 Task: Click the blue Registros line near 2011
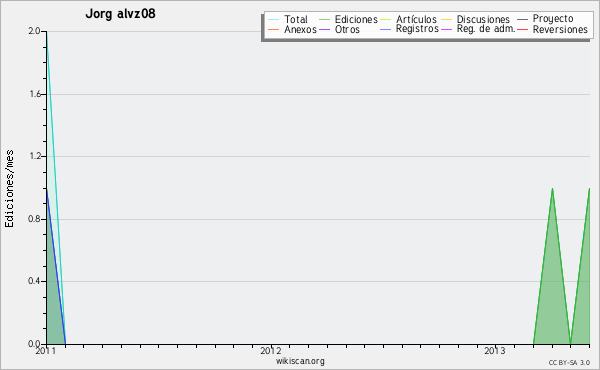coord(56,267)
